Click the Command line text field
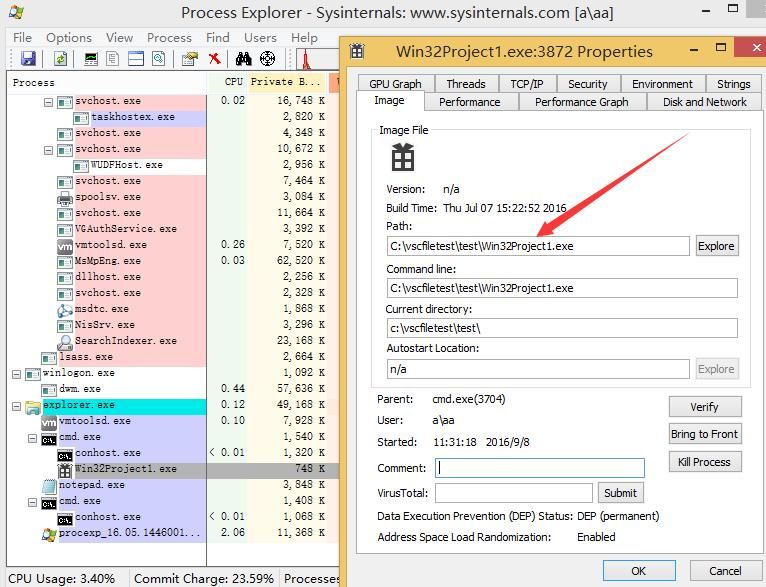This screenshot has height=587, width=766. (x=562, y=288)
